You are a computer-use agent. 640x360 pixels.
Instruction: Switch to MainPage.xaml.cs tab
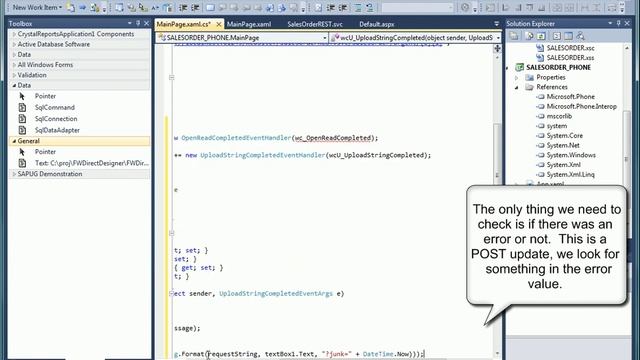click(184, 24)
